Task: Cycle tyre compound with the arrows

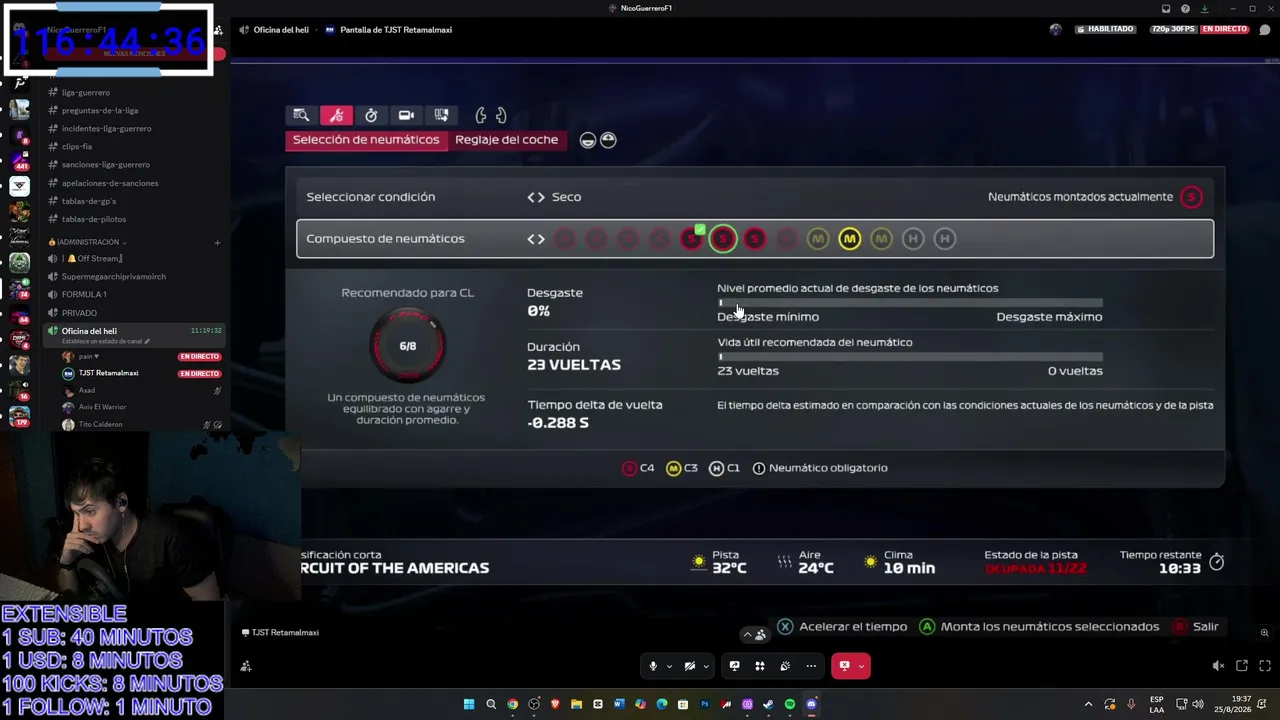Action: tap(536, 239)
